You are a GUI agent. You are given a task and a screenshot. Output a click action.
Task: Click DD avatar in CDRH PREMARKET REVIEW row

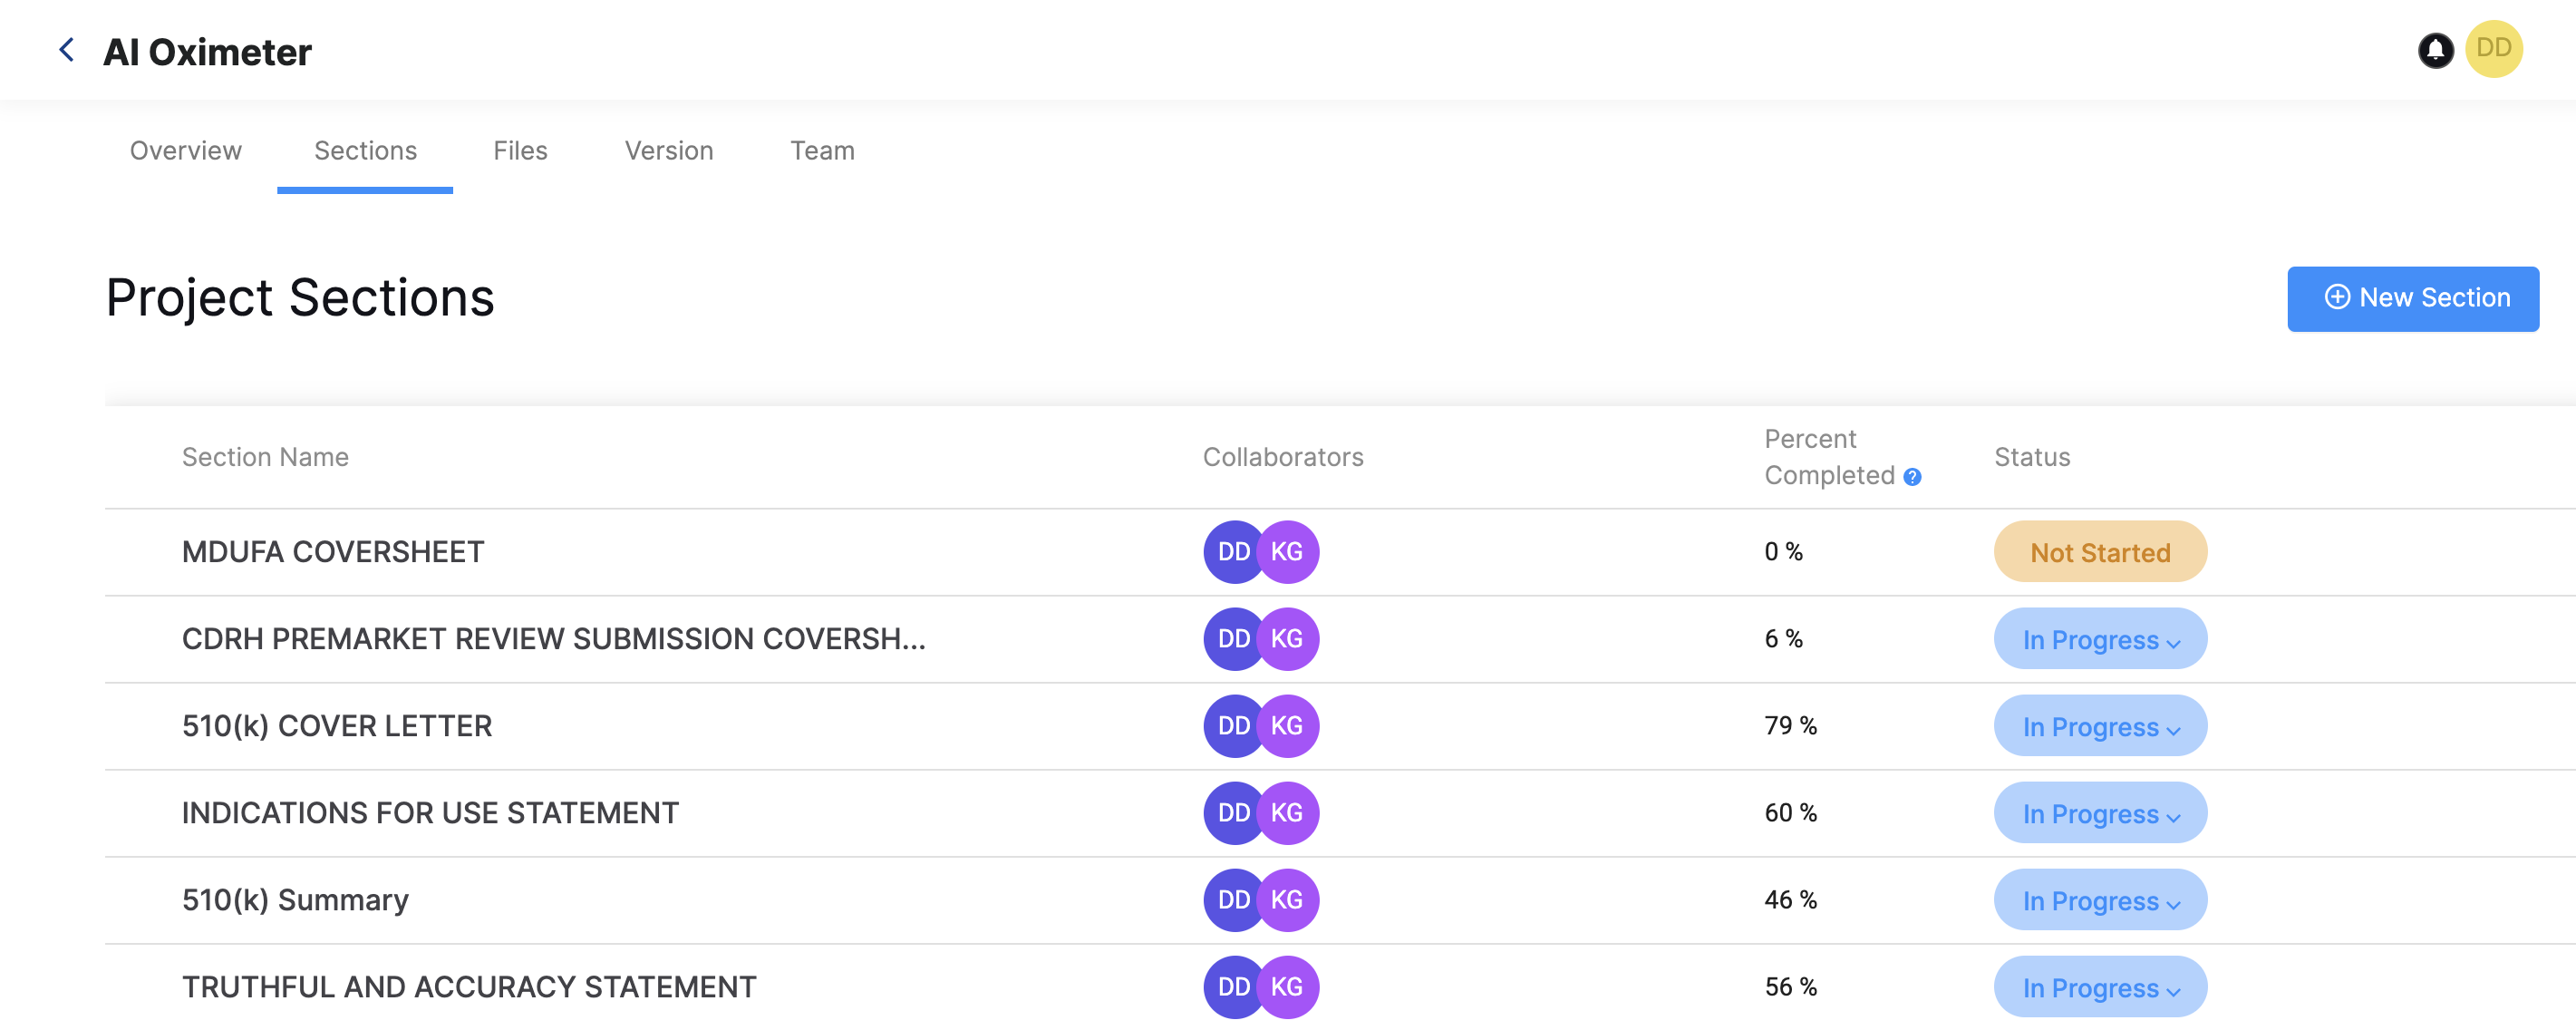tap(1233, 639)
